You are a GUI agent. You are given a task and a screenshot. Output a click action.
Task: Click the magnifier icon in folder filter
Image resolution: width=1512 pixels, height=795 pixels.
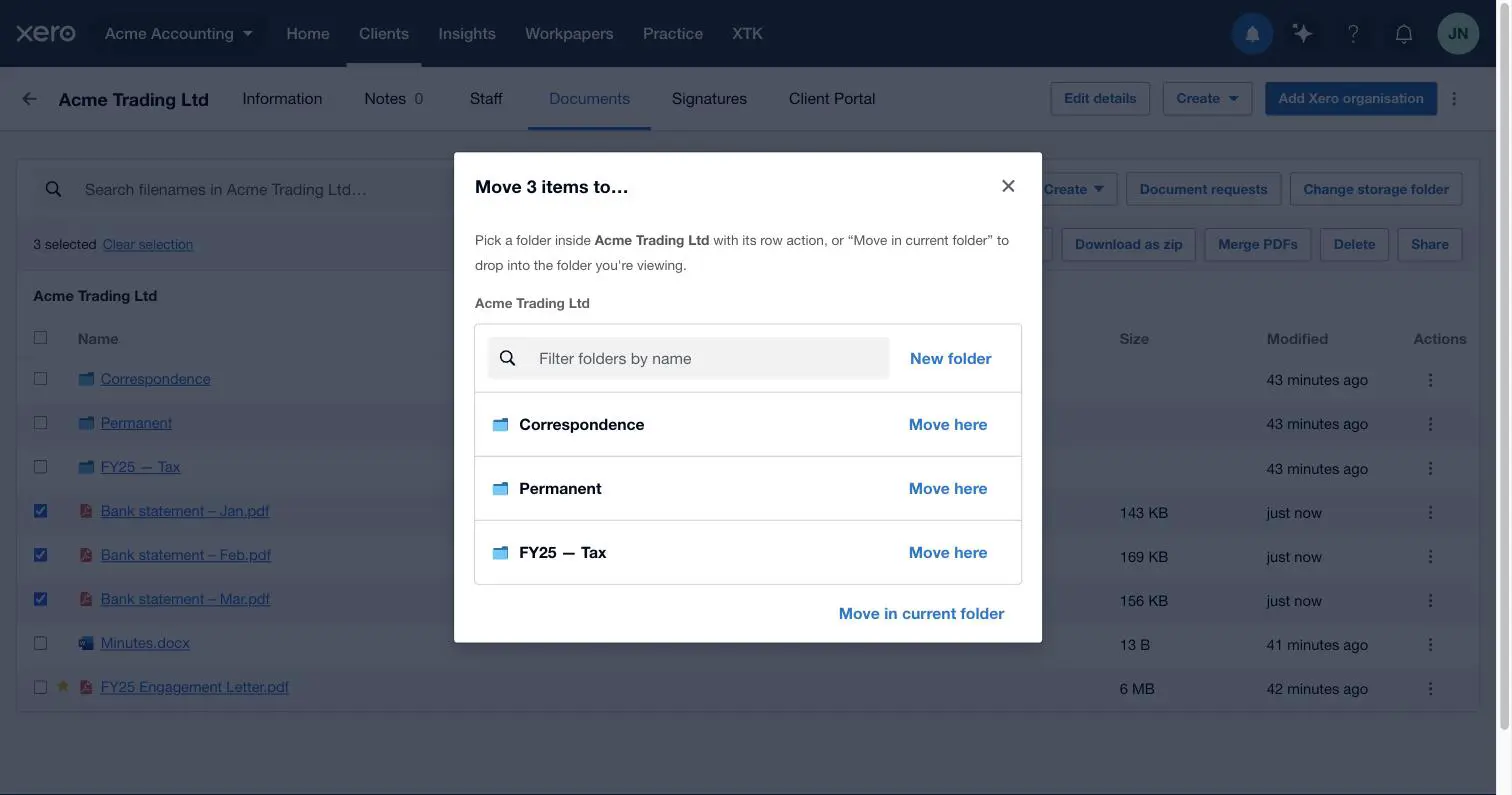pyautogui.click(x=508, y=358)
